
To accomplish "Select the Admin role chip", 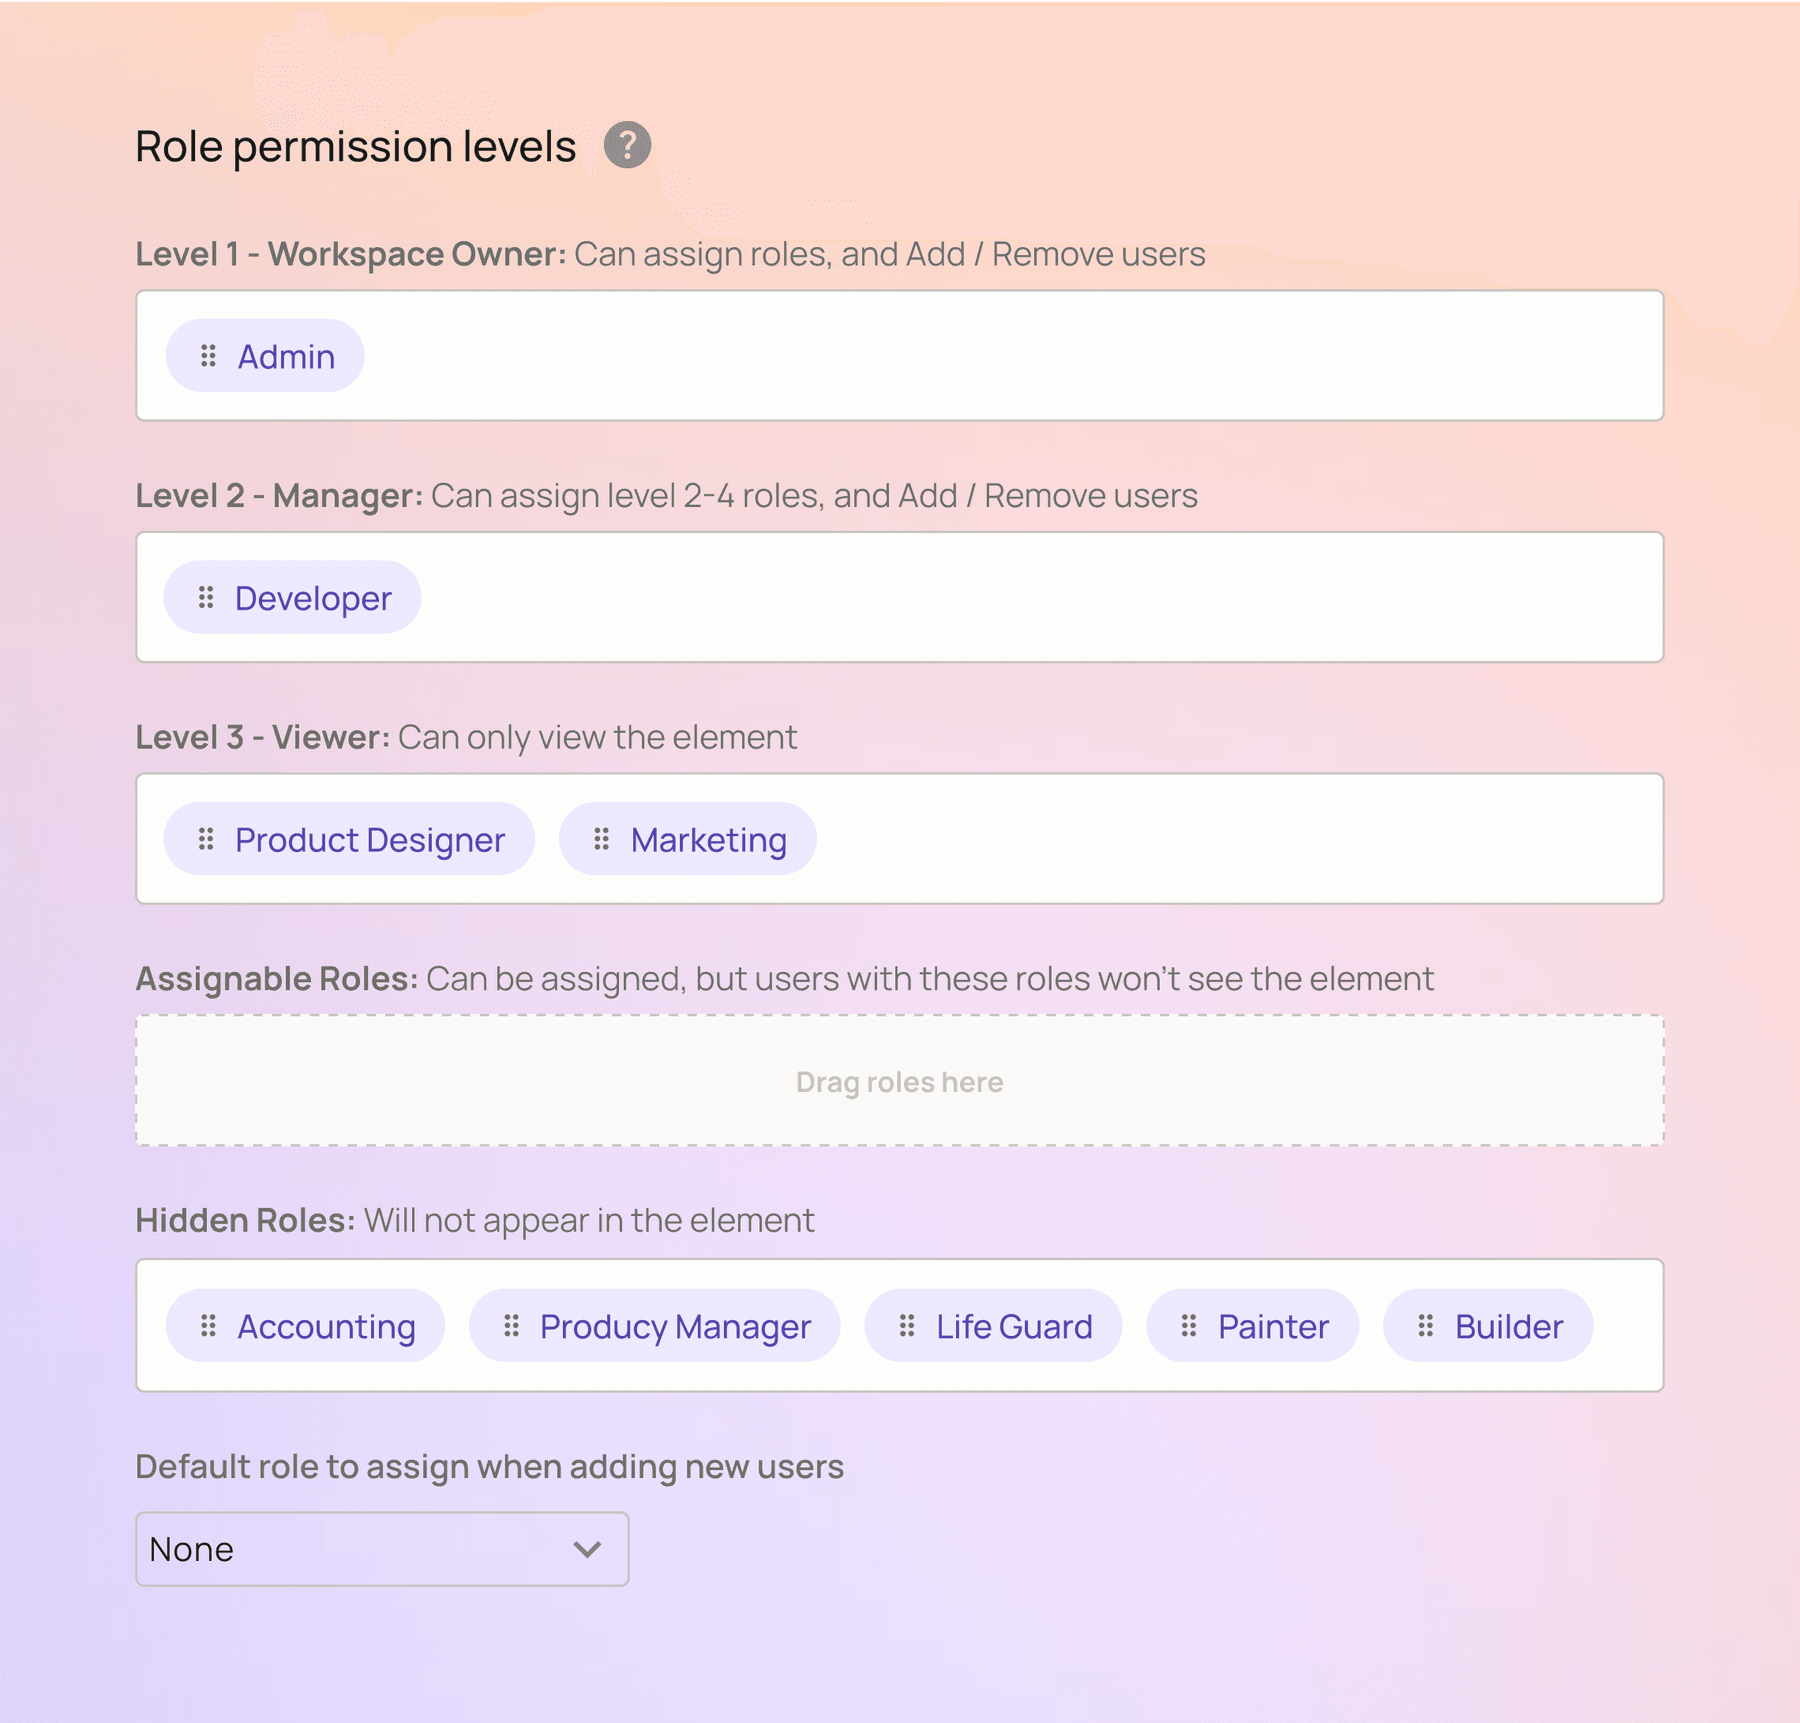I will pos(285,357).
